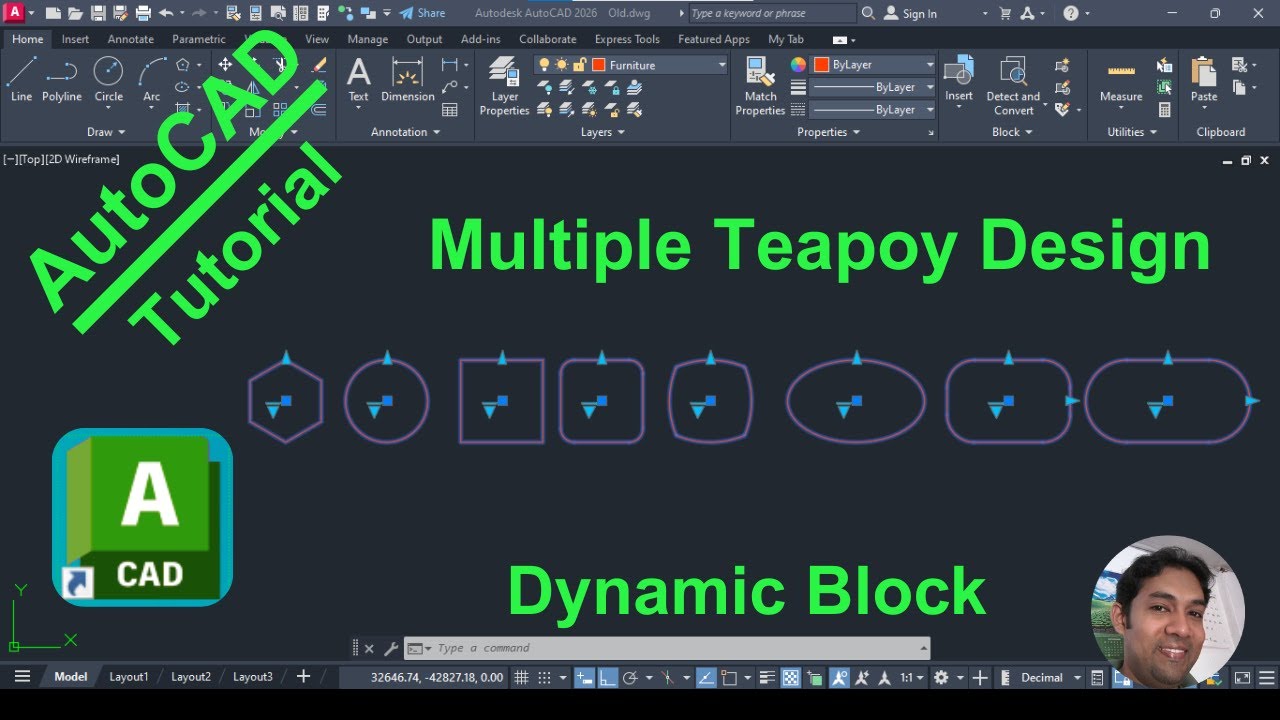Open the Model space tab
Viewport: 1280px width, 720px height.
[70, 677]
